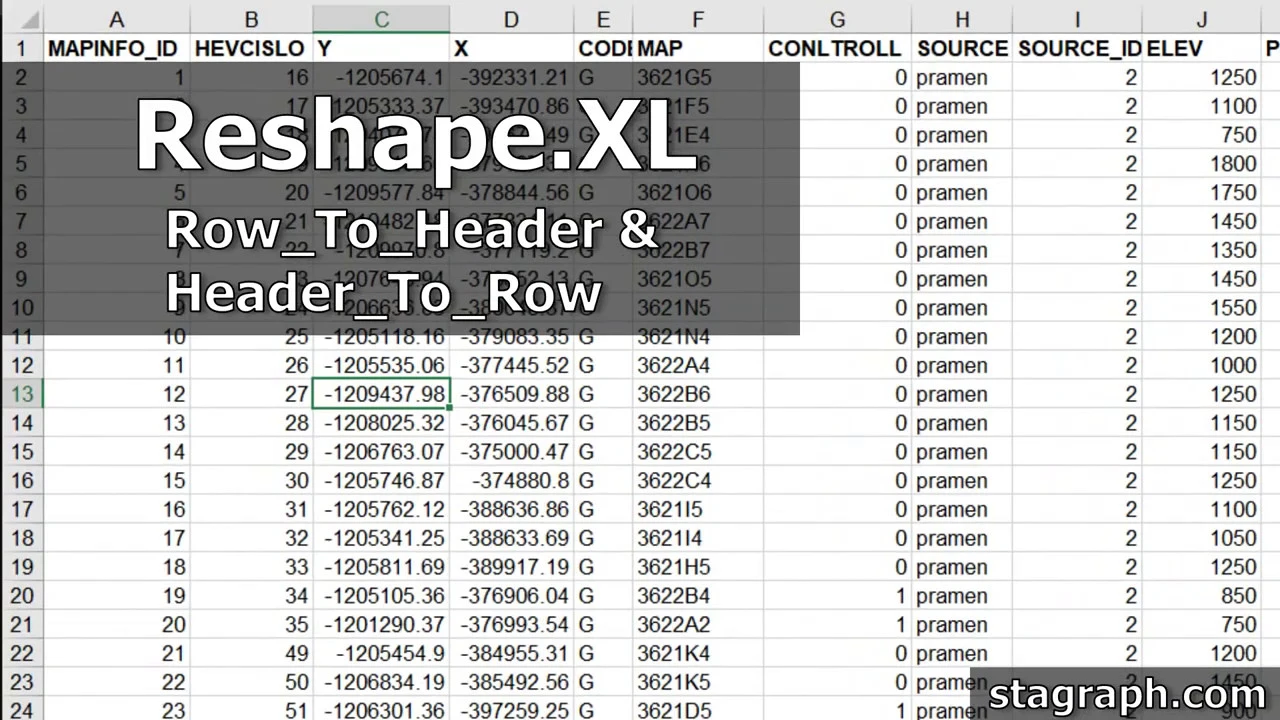The height and width of the screenshot is (720, 1280).
Task: Select column header B
Action: [x=251, y=19]
